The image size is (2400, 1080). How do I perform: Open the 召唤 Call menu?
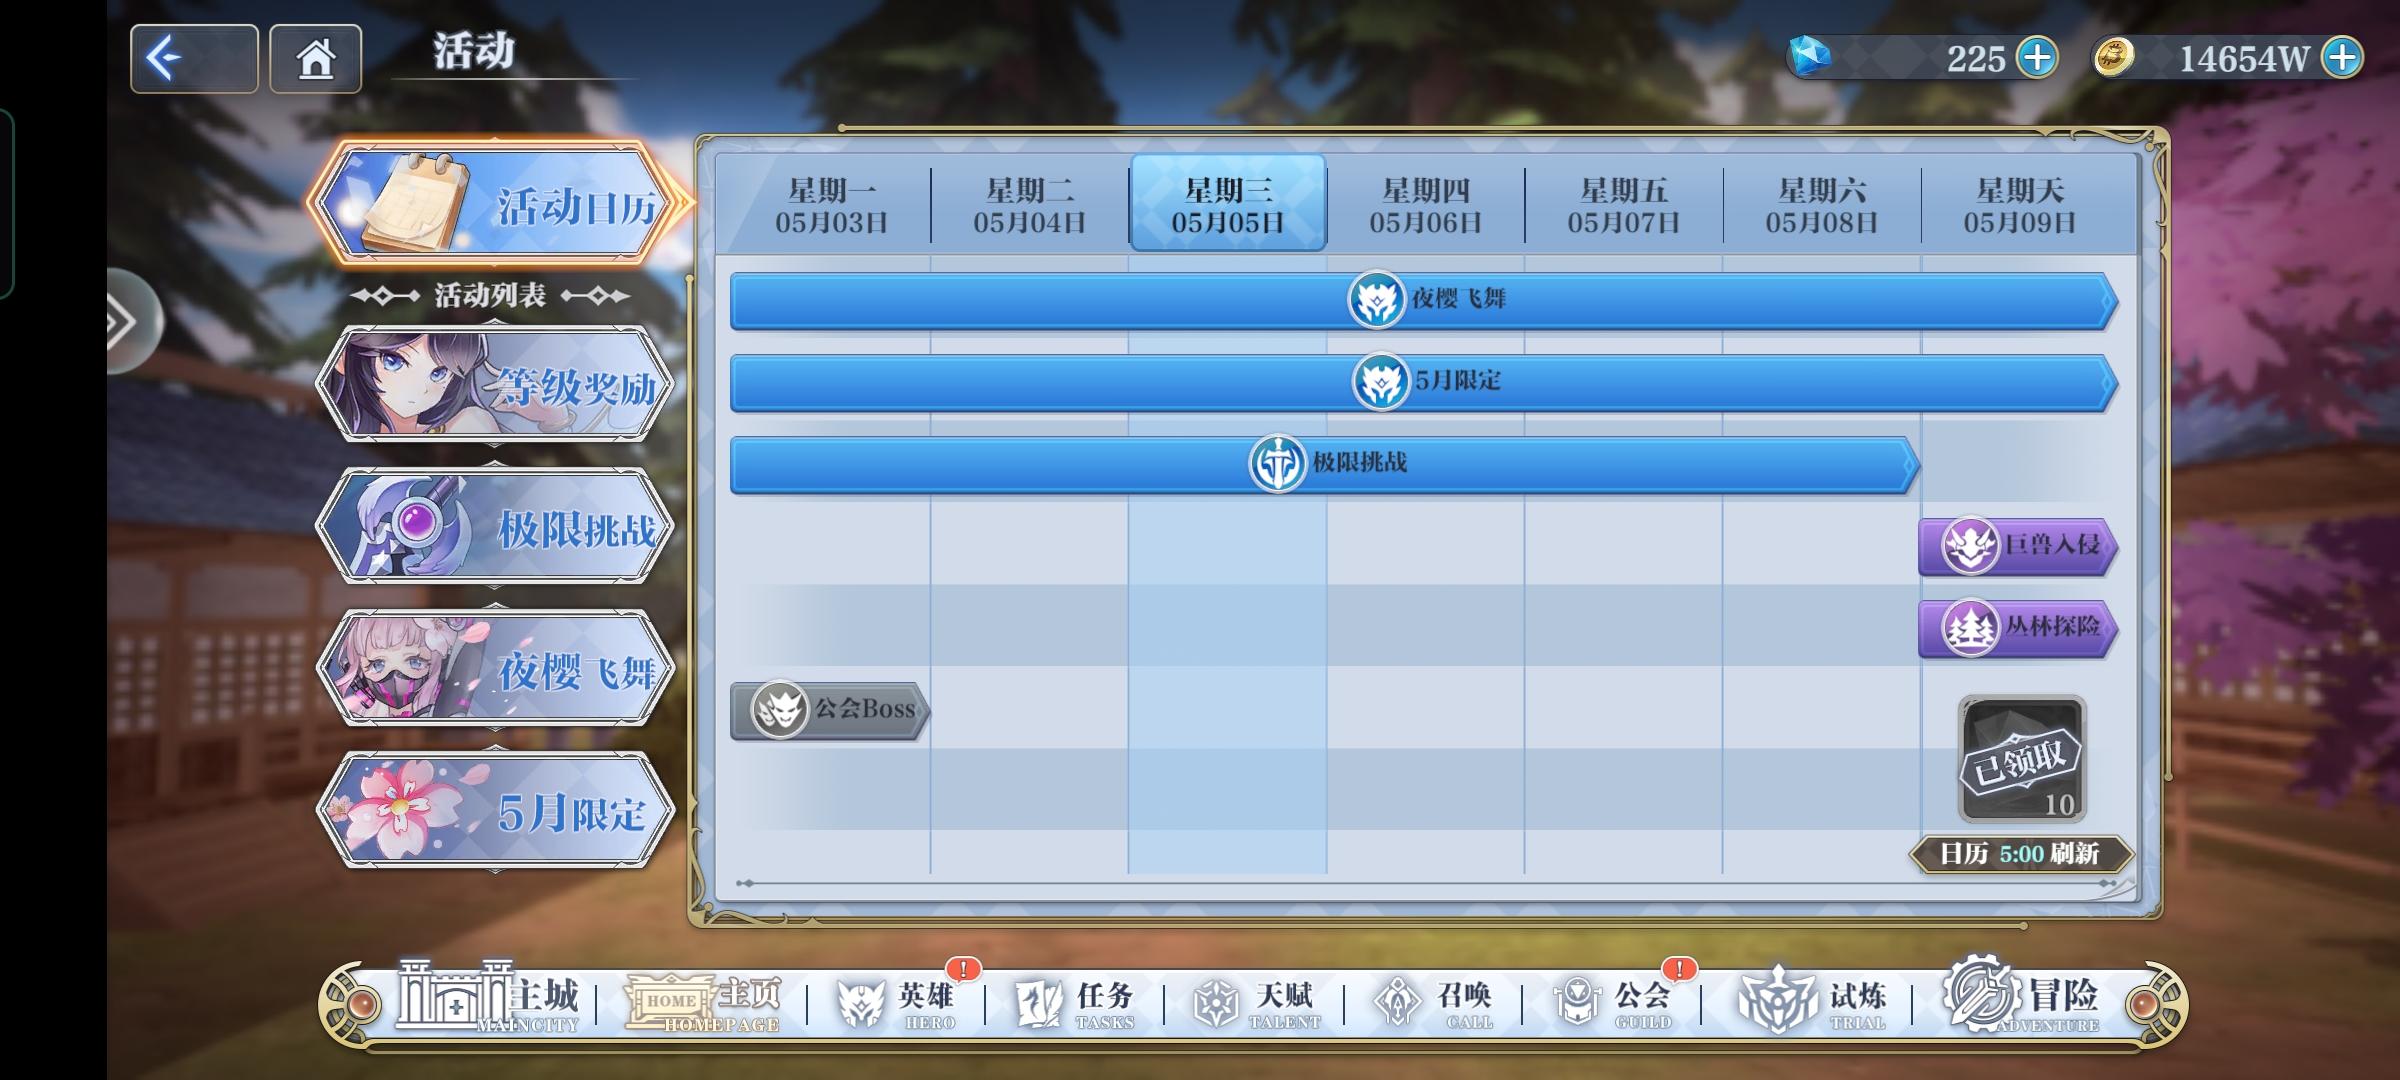click(1433, 1003)
